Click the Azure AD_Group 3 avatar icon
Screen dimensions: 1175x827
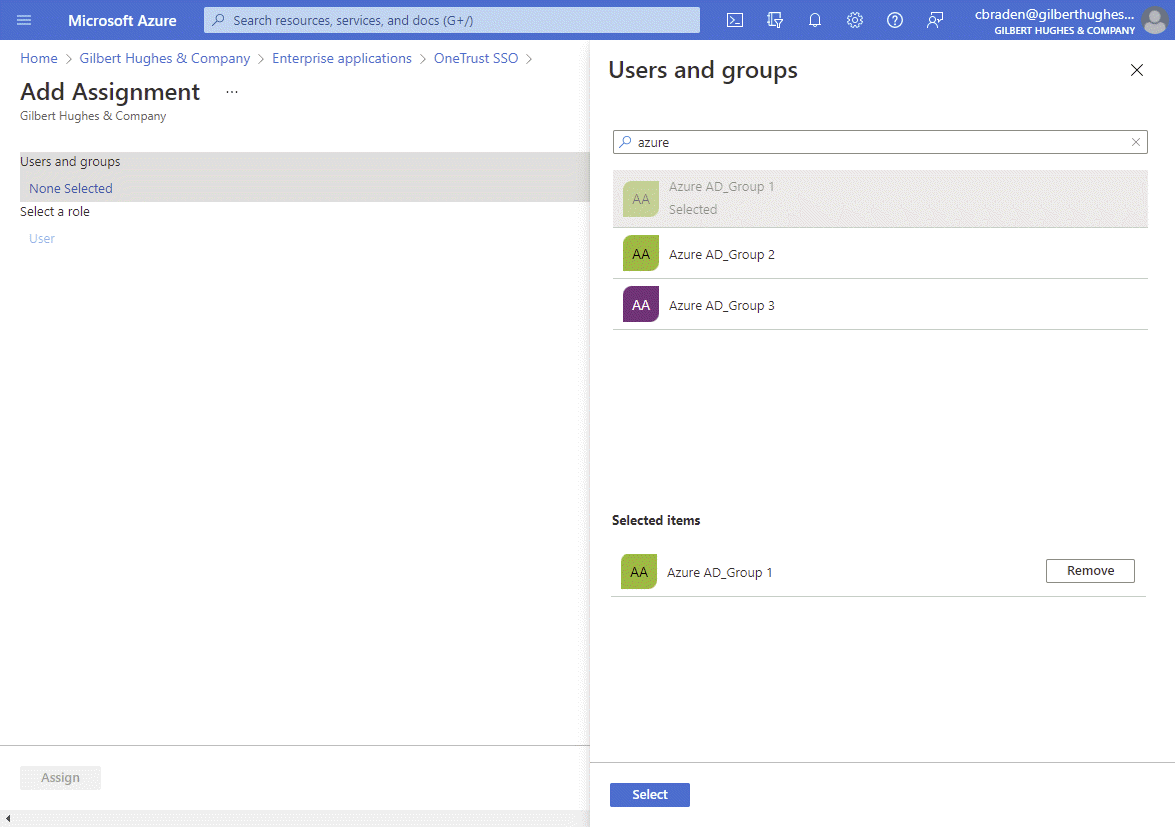point(640,304)
